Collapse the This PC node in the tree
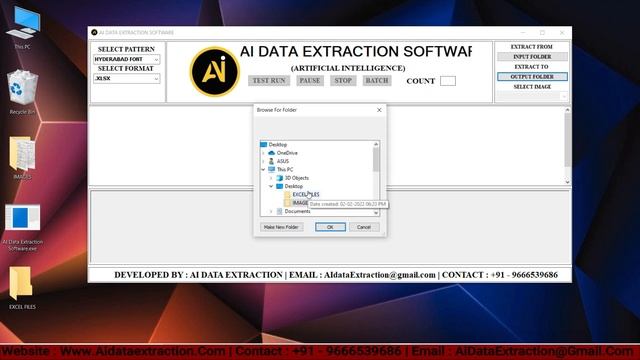The width and height of the screenshot is (640, 360). point(263,169)
